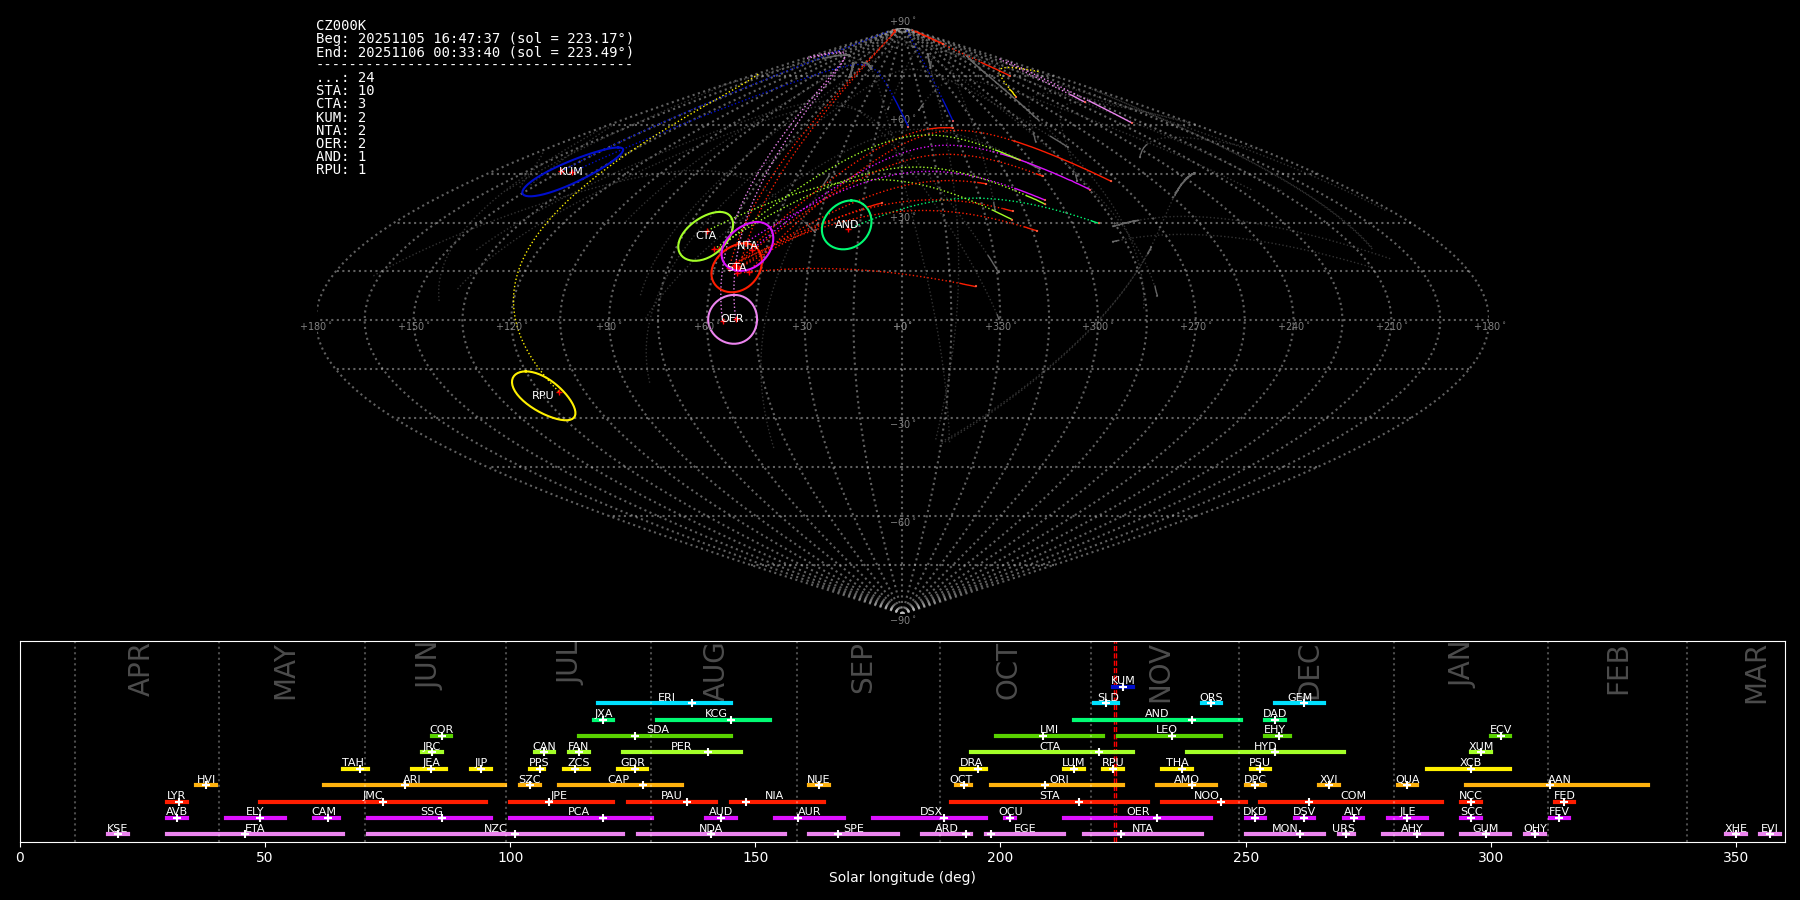
Task: Select the SDA shower bar in timeline
Action: [655, 736]
